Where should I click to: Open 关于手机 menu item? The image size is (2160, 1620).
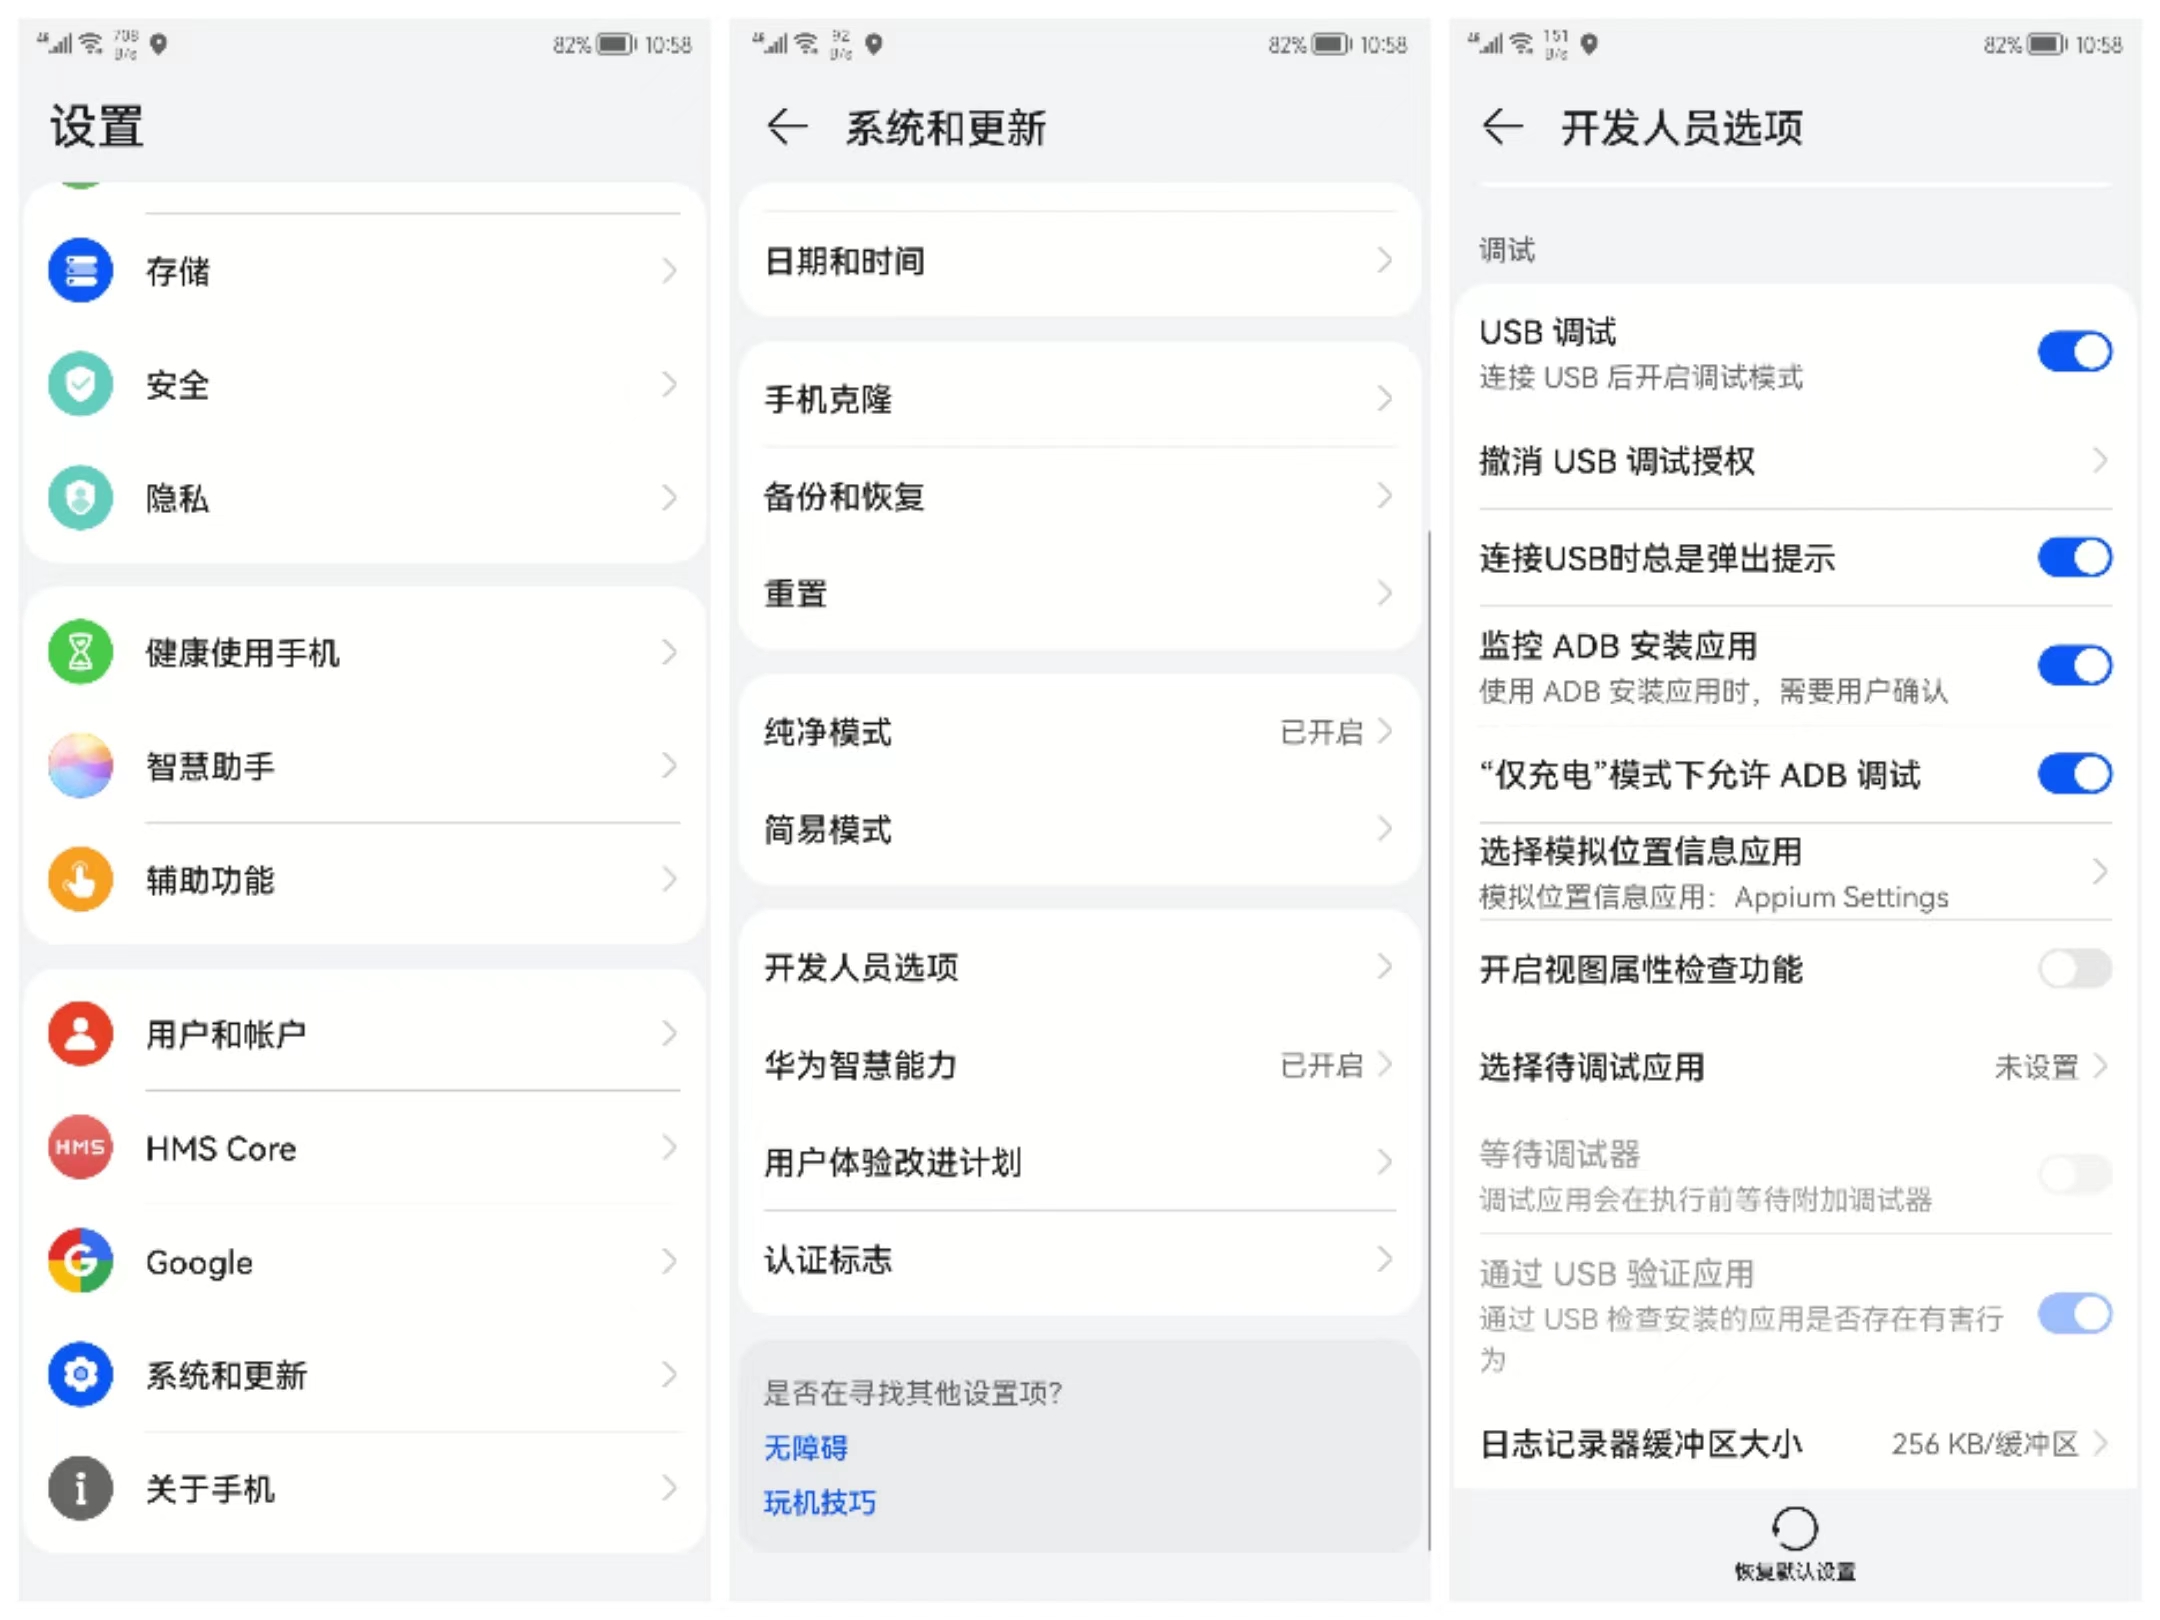pyautogui.click(x=365, y=1488)
